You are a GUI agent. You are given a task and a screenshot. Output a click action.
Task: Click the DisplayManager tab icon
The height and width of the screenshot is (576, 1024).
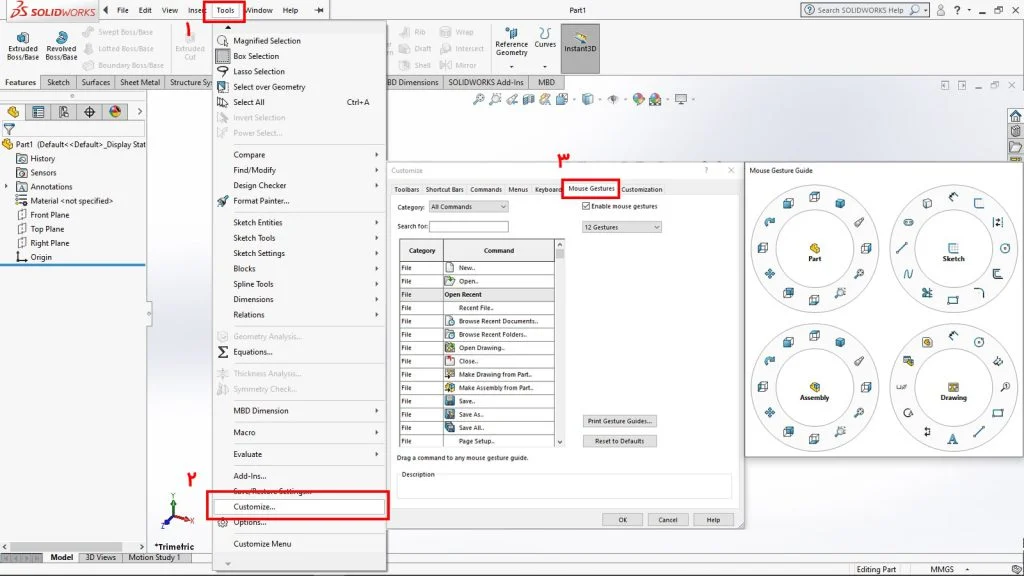pyautogui.click(x=115, y=112)
